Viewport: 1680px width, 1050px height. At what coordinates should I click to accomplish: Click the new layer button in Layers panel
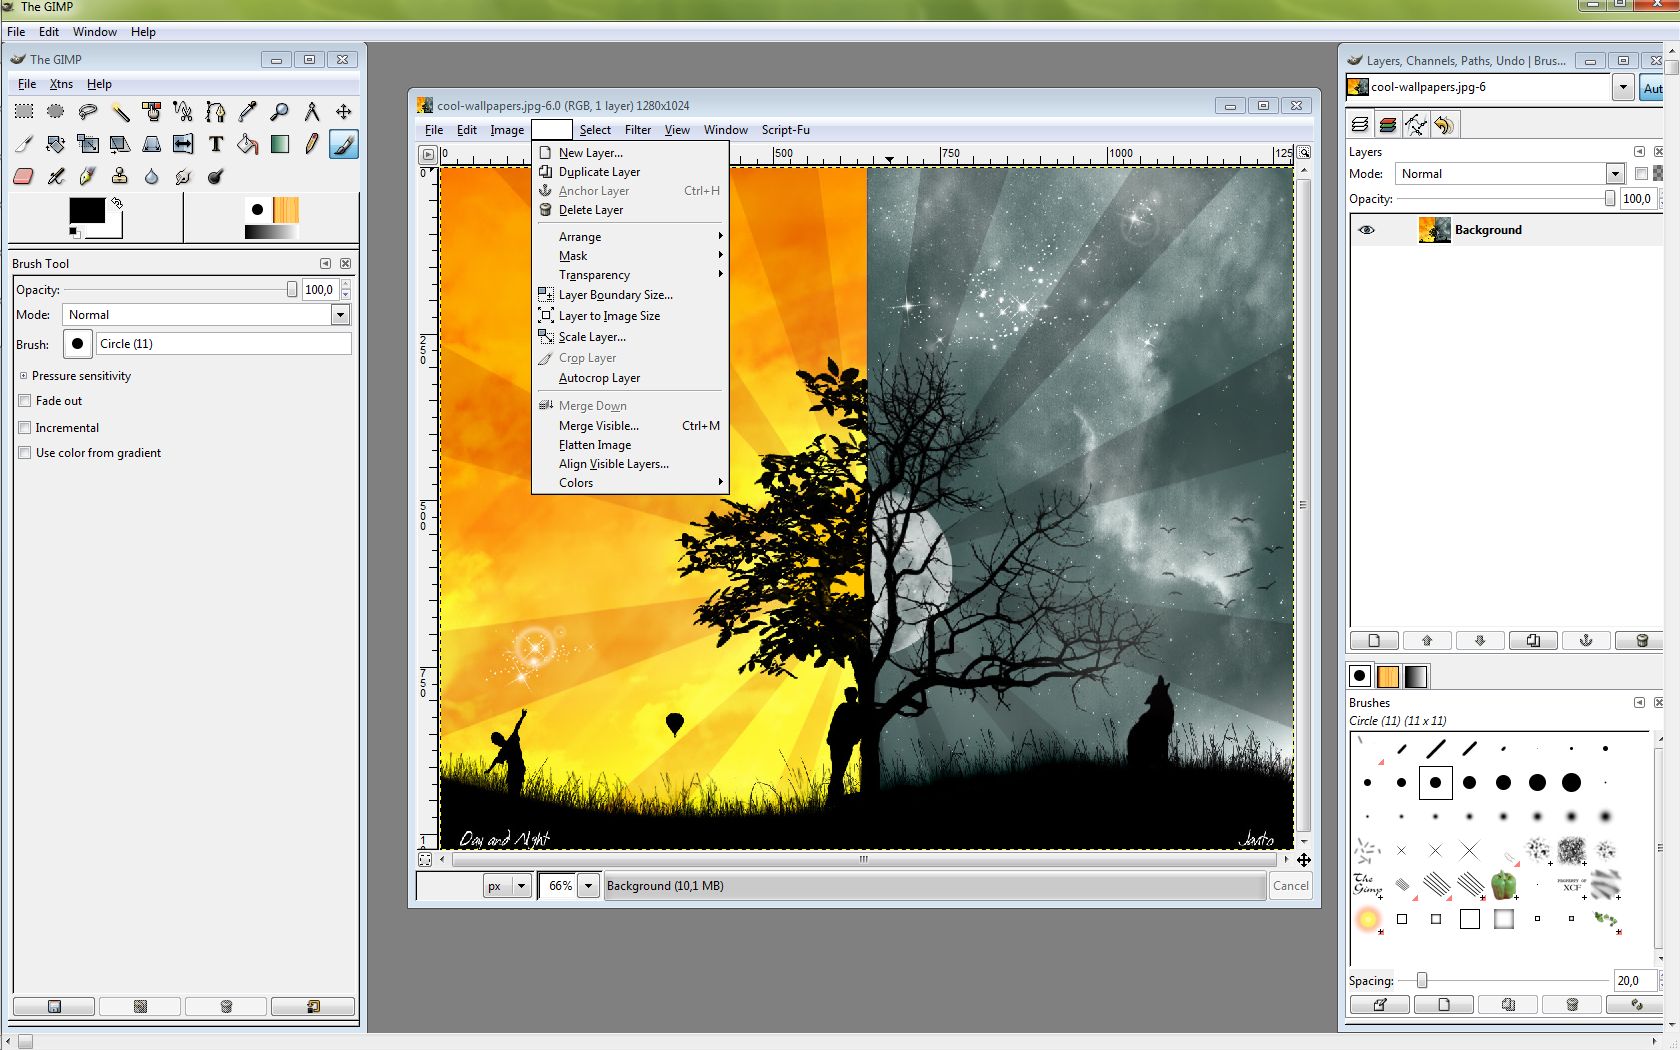pos(1374,640)
